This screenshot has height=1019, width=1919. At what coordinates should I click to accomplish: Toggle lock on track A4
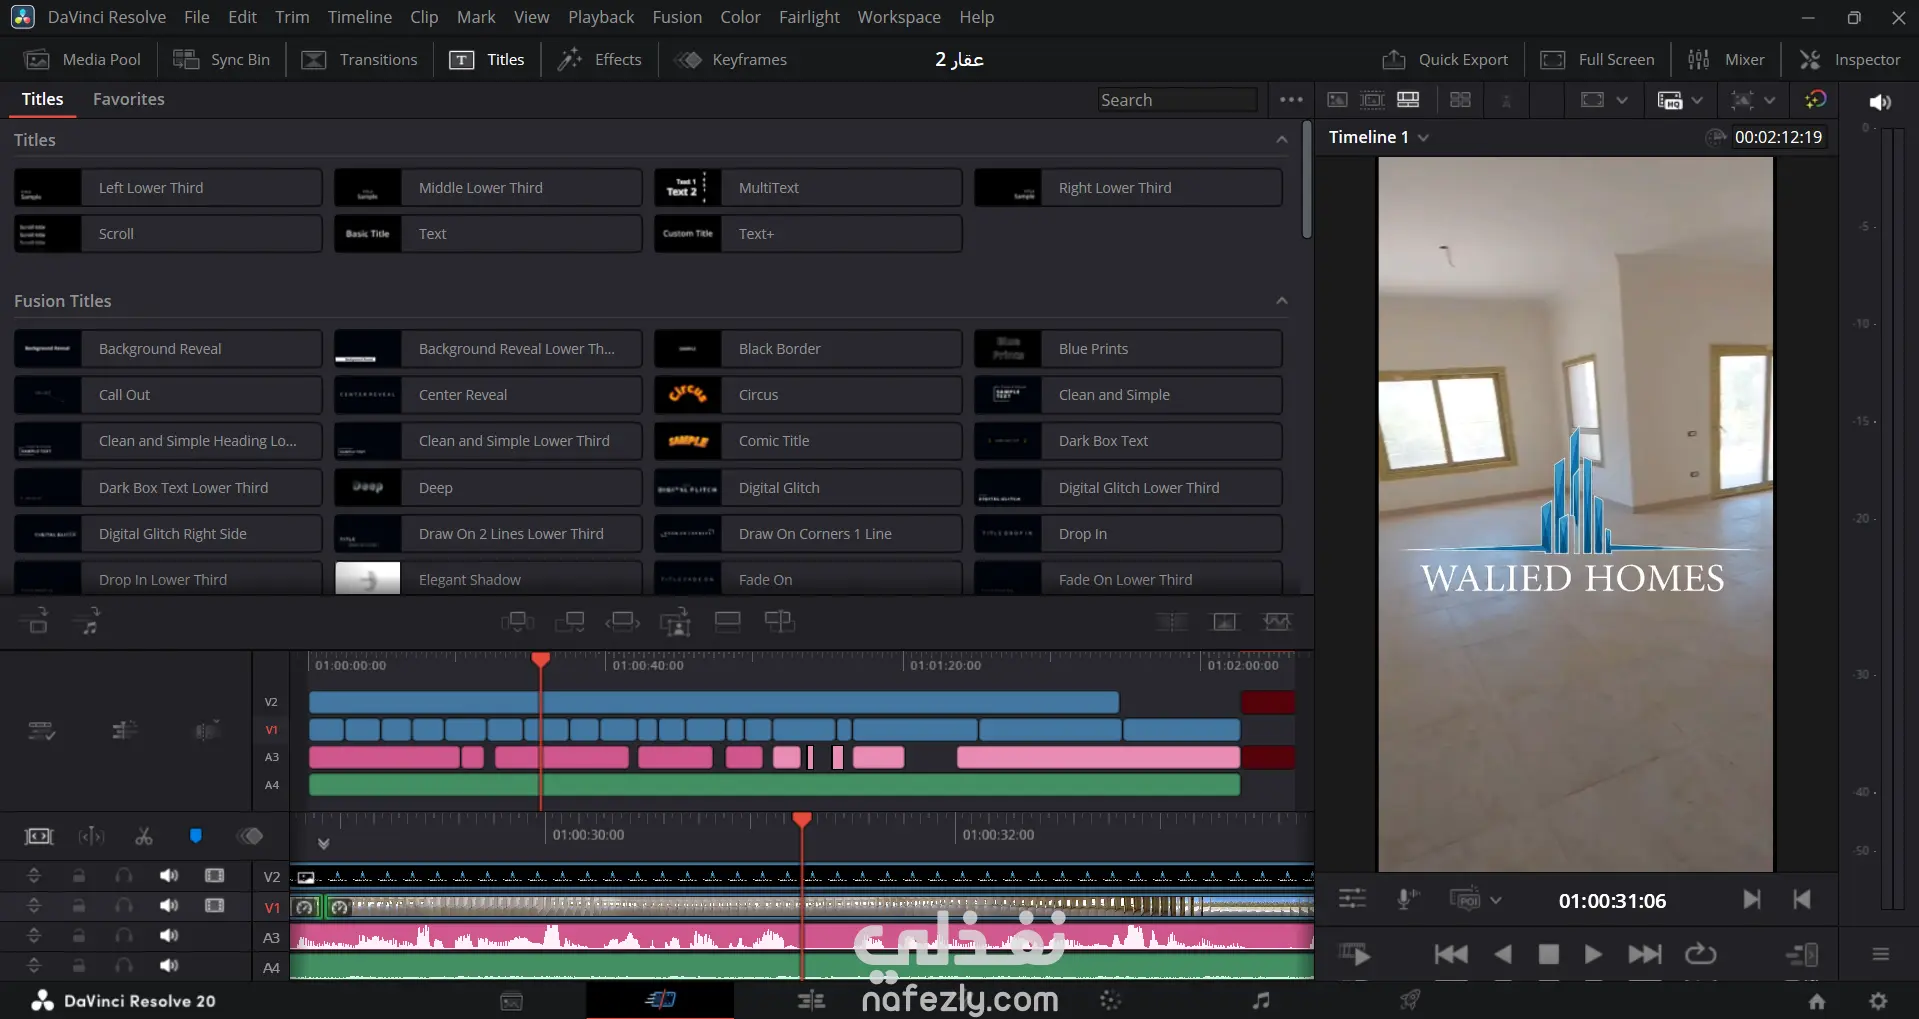pyautogui.click(x=78, y=966)
